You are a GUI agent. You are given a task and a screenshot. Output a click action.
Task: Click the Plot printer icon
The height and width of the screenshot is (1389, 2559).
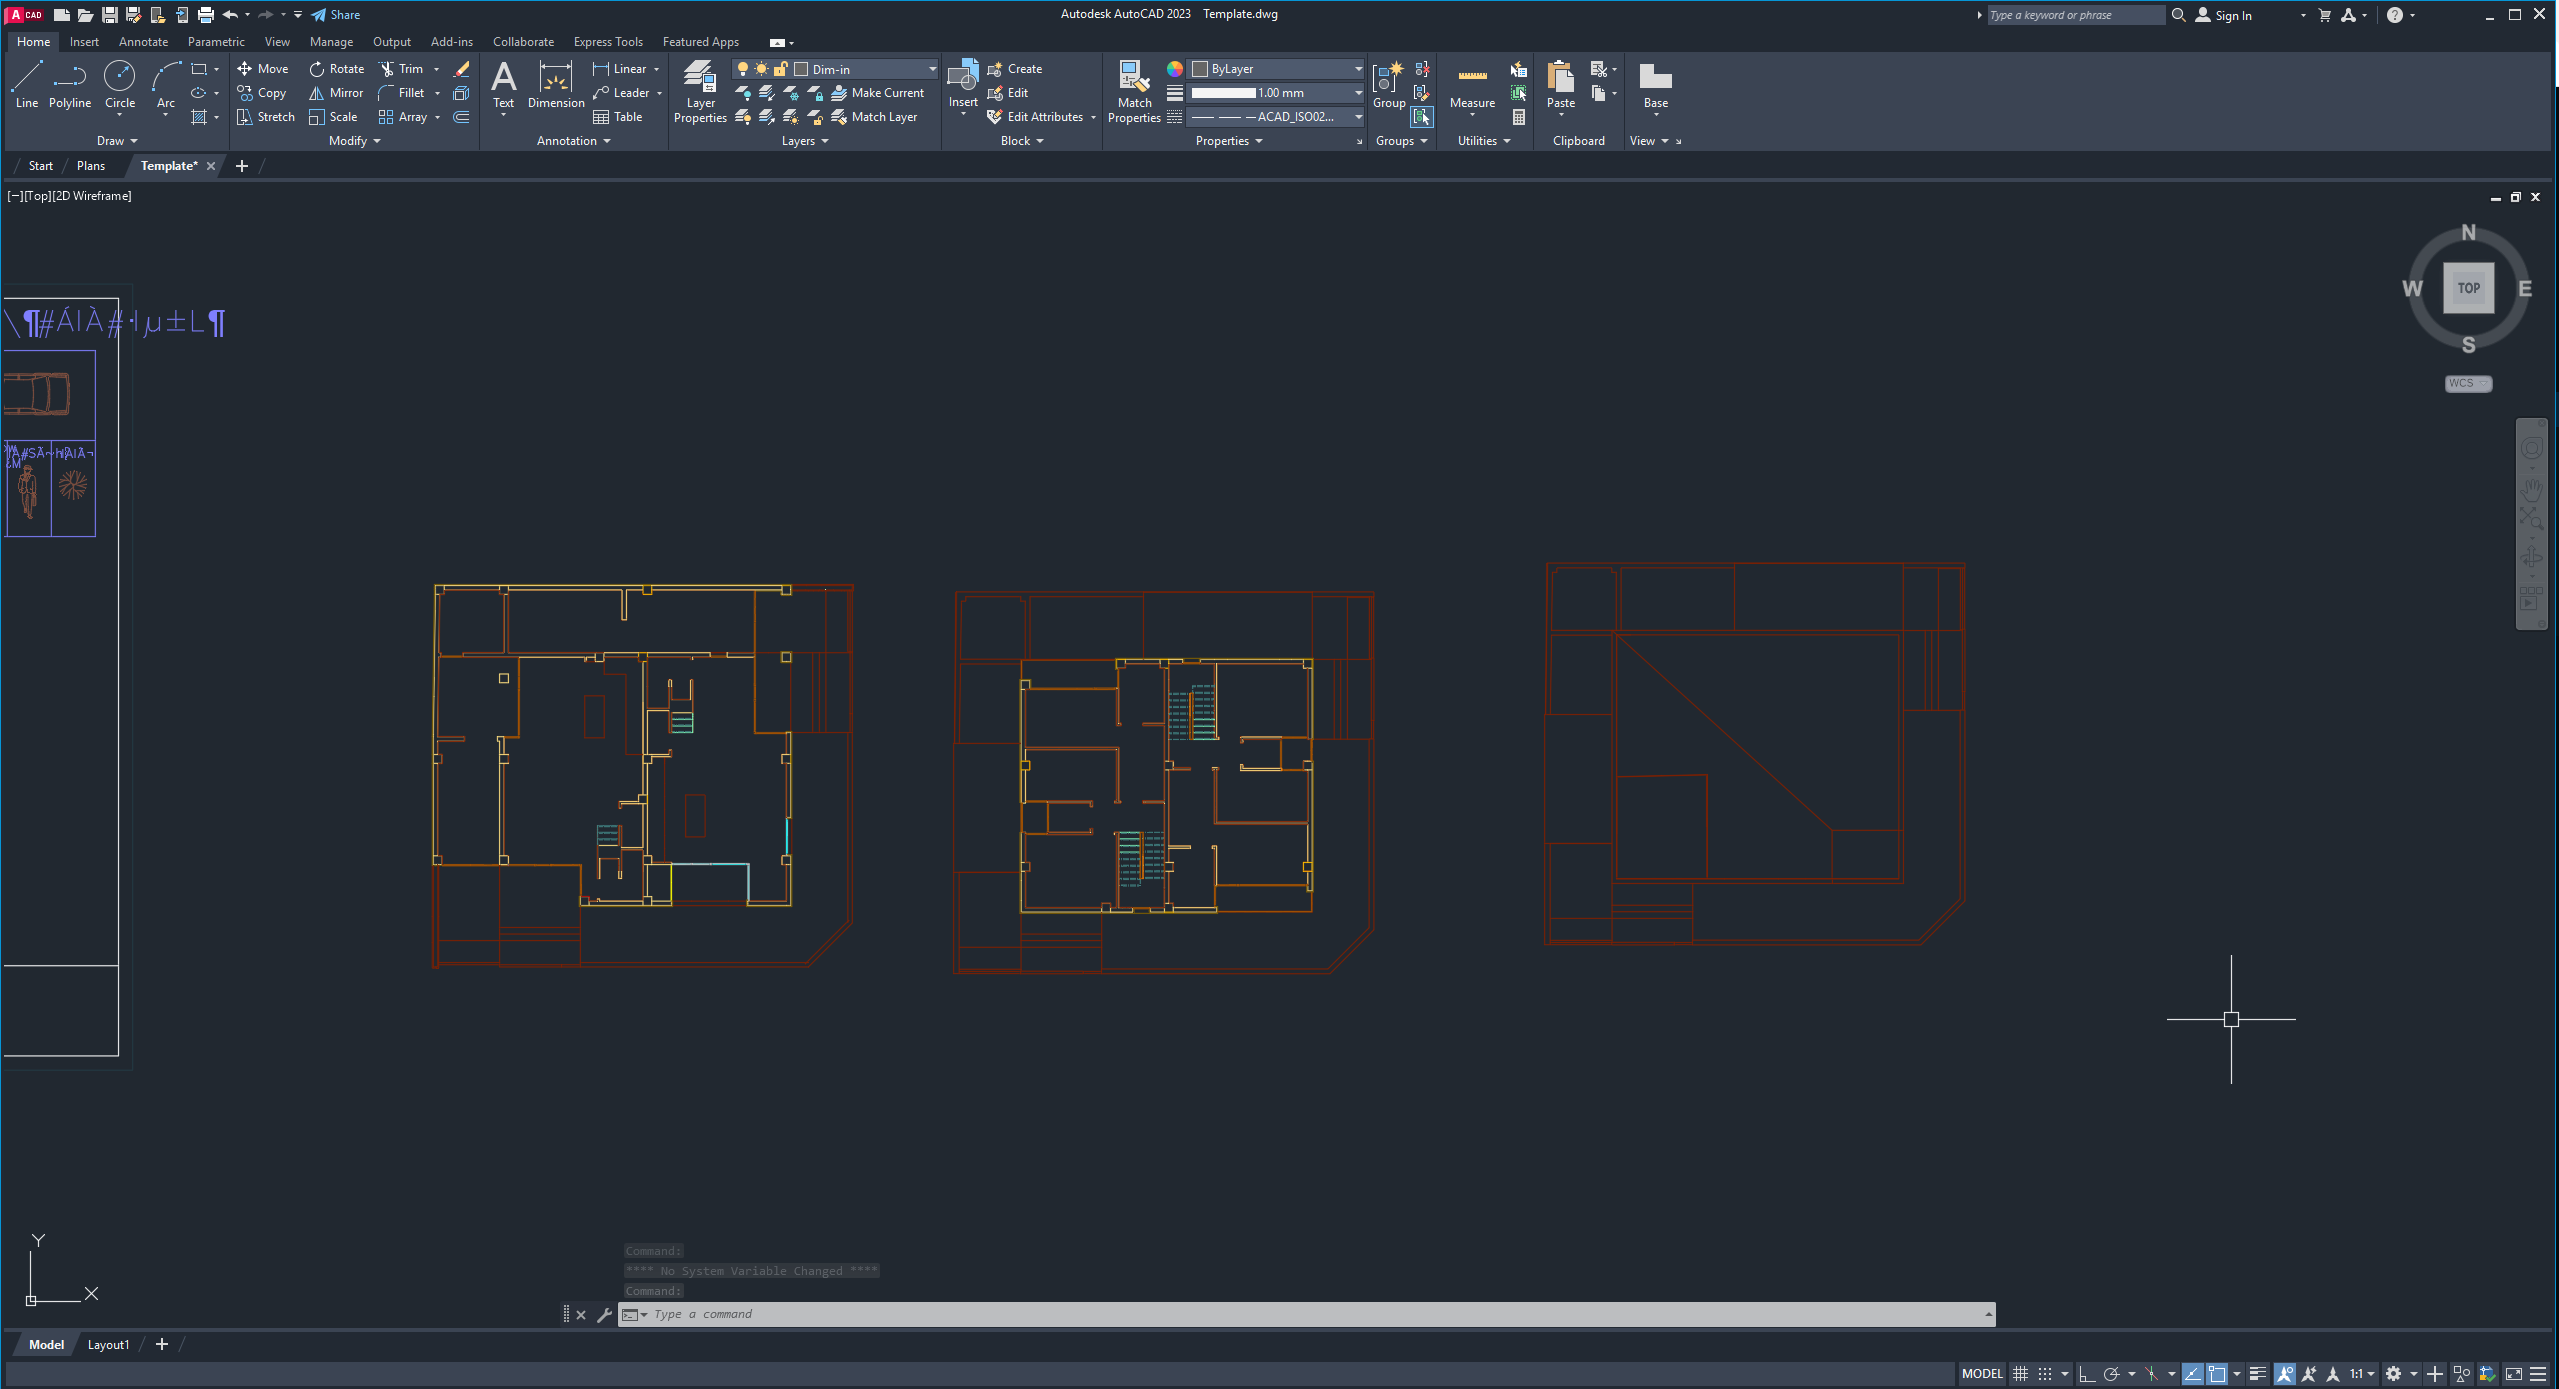point(205,15)
